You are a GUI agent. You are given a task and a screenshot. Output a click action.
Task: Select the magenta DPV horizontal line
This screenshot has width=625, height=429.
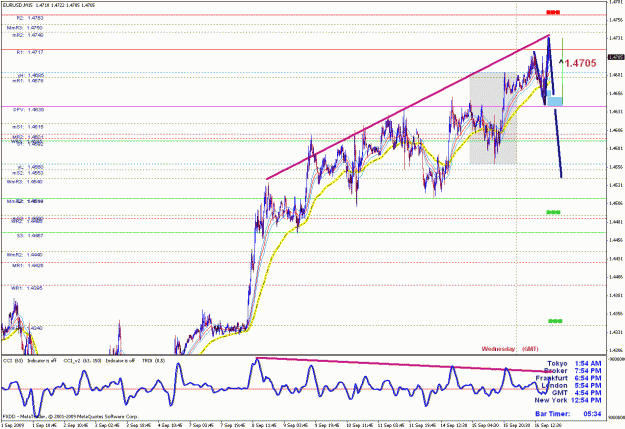[x=303, y=106]
